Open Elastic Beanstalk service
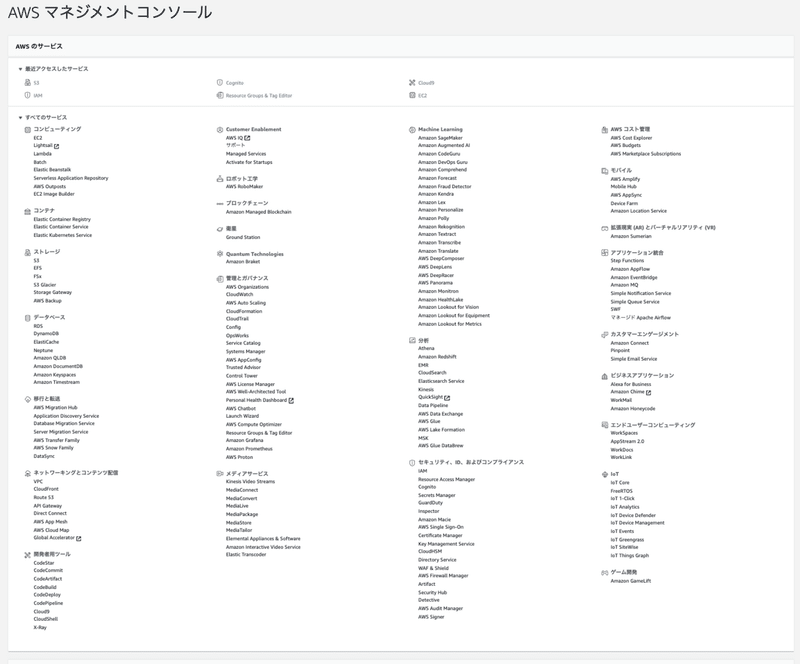 point(52,169)
